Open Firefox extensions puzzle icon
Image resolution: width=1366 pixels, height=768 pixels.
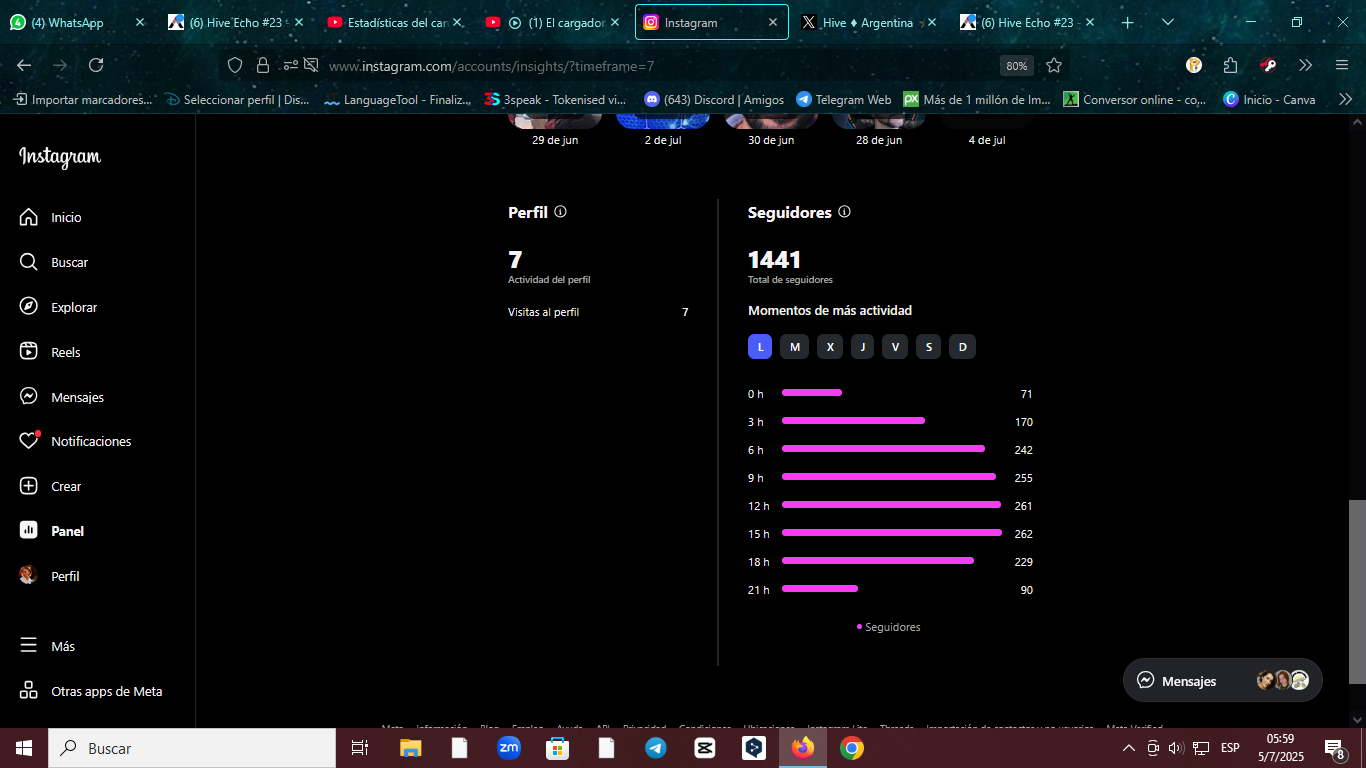click(1230, 65)
